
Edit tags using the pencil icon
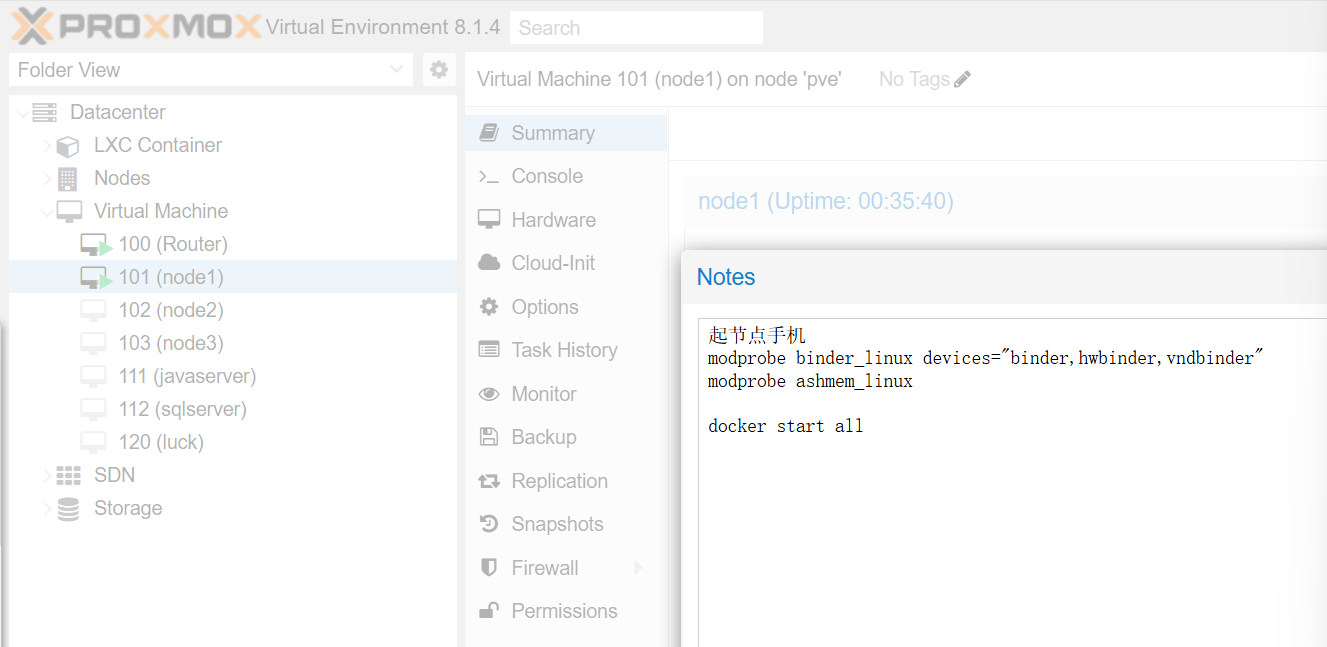(963, 79)
